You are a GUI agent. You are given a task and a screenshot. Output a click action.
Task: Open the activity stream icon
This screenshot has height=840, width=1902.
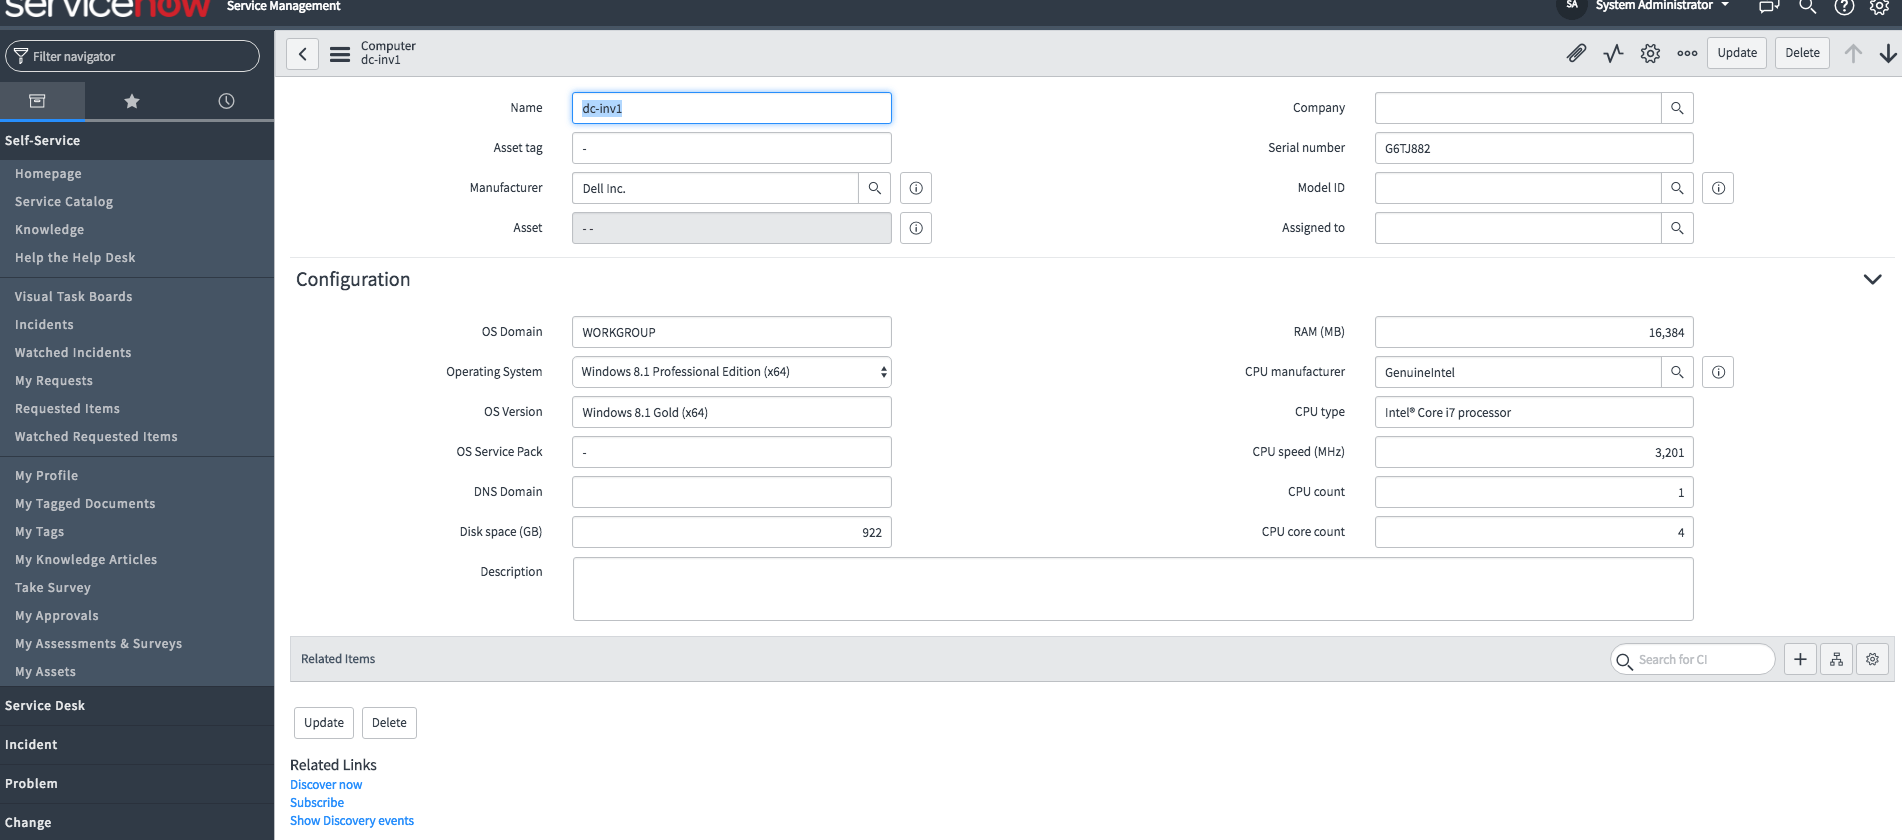pyautogui.click(x=1613, y=53)
